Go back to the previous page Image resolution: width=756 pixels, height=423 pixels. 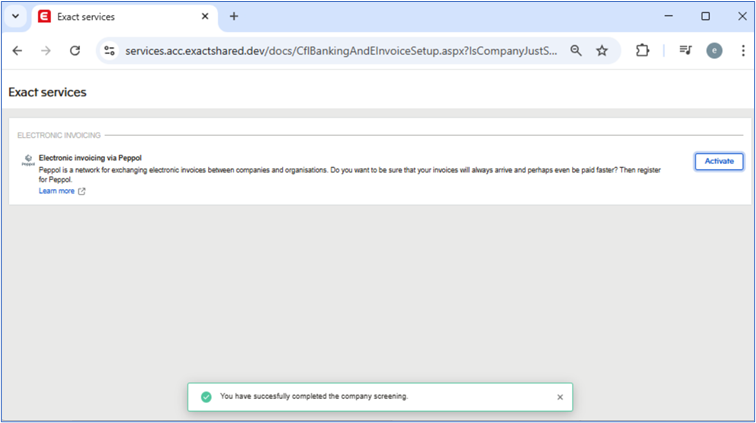pos(17,50)
